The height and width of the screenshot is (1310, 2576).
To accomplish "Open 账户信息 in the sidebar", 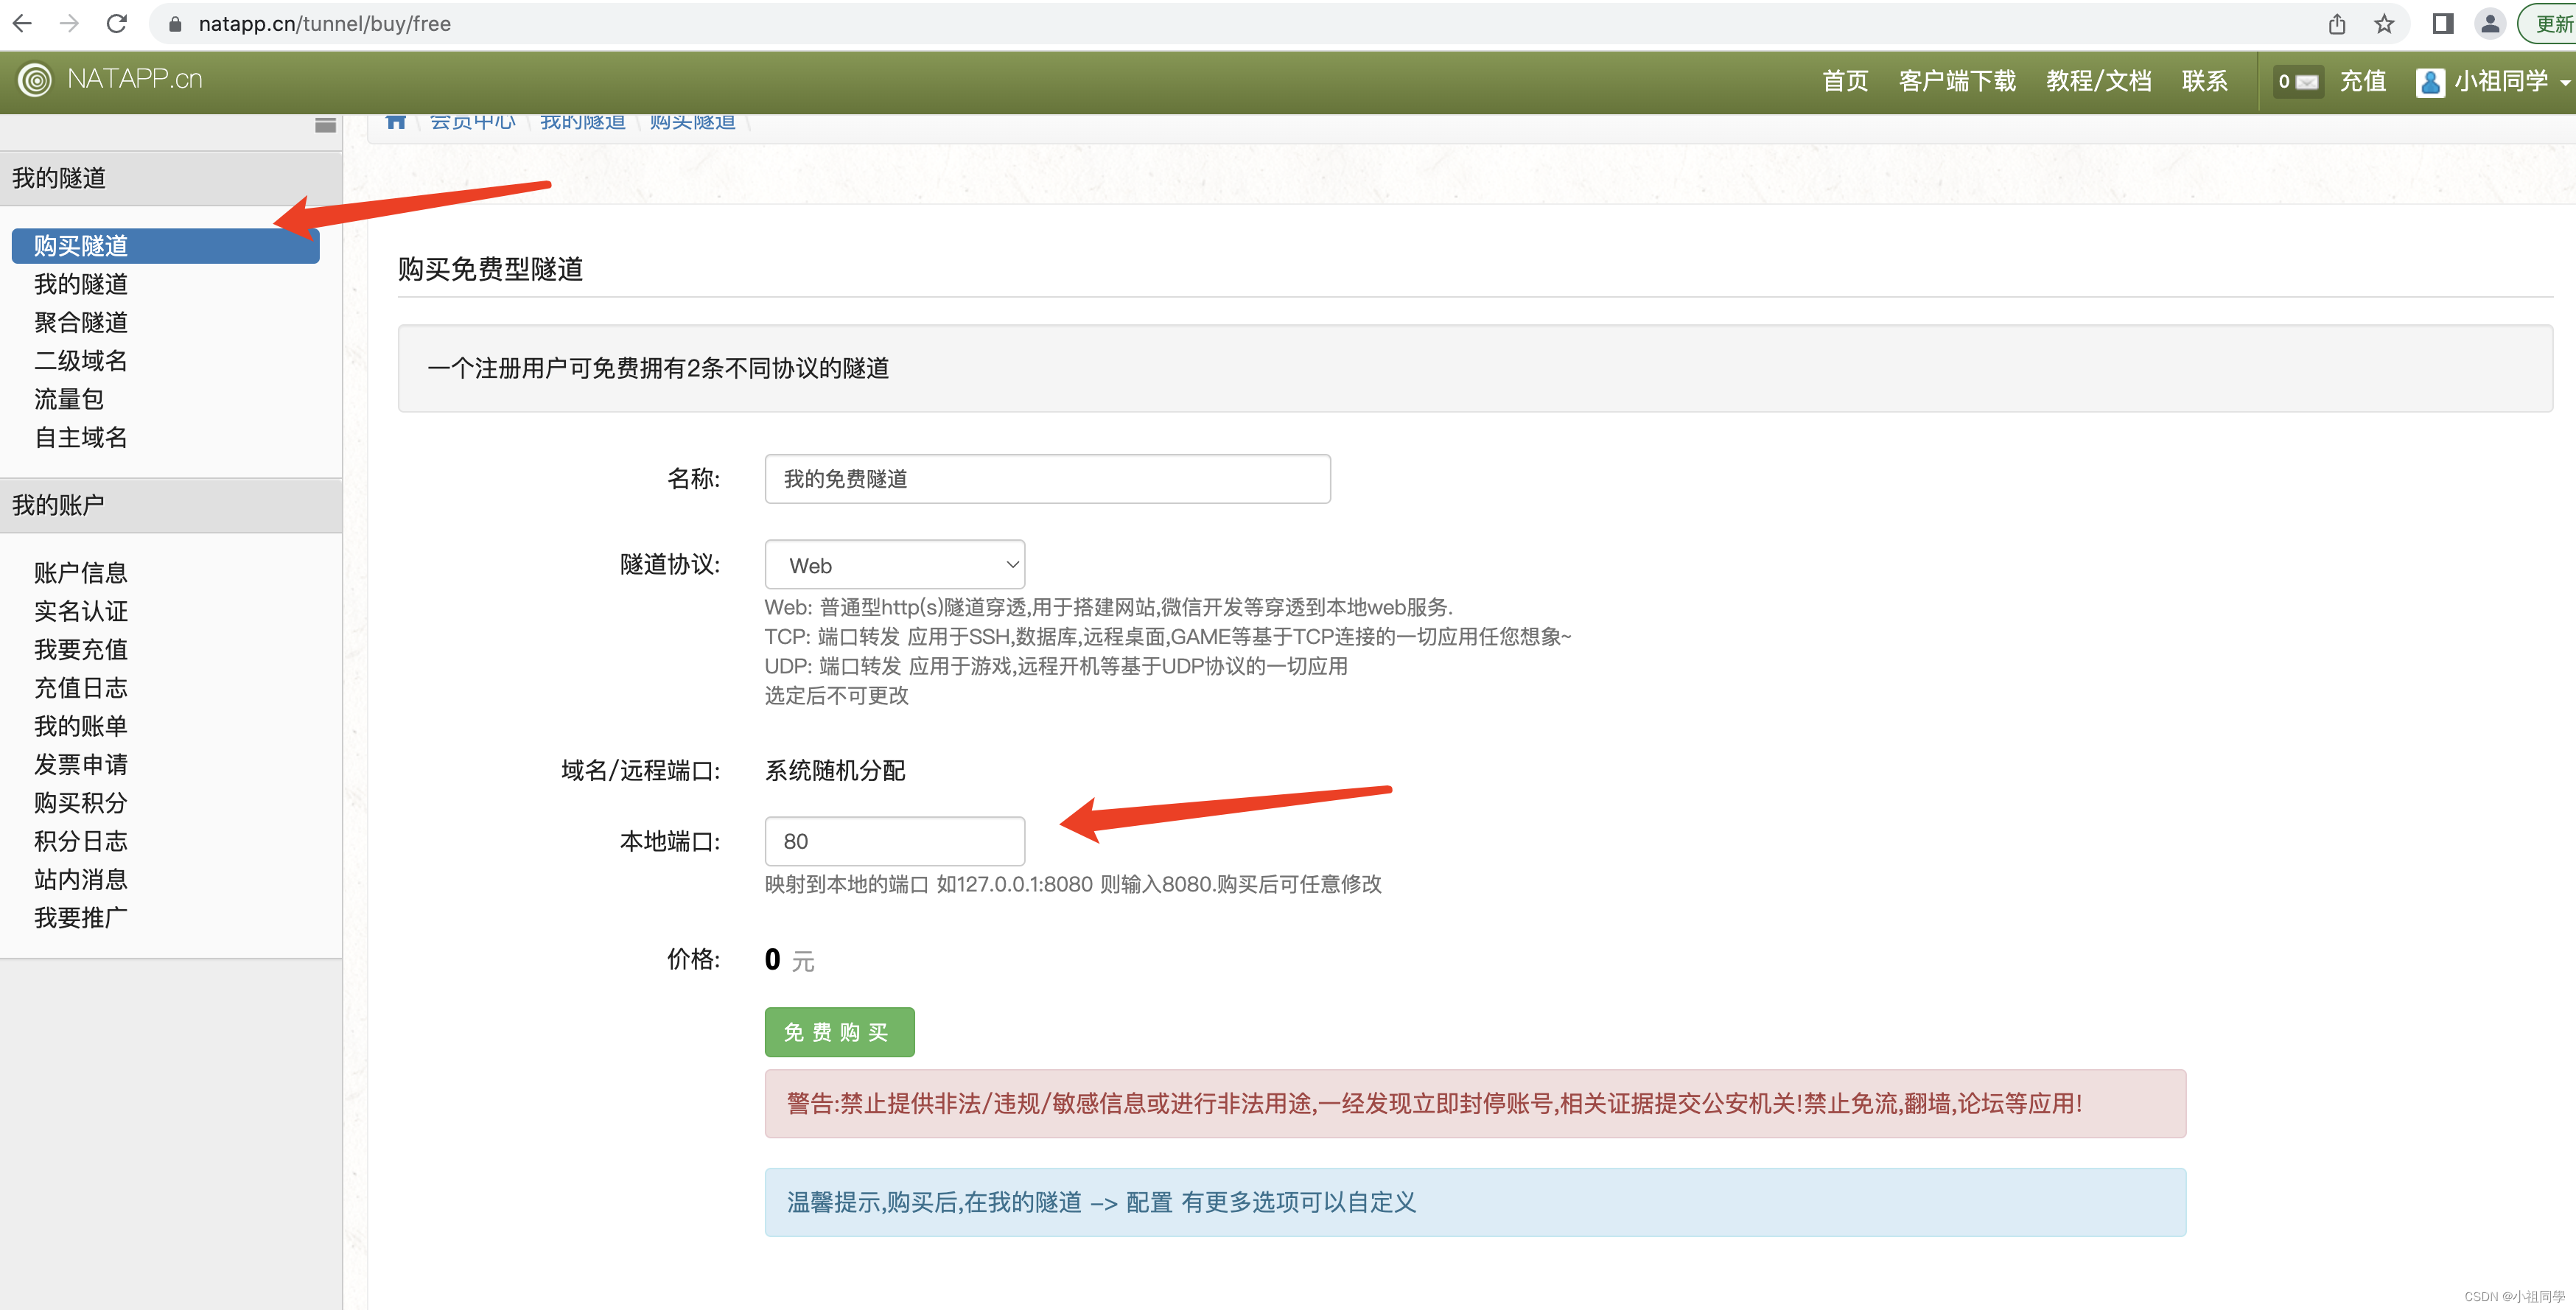I will 81,573.
